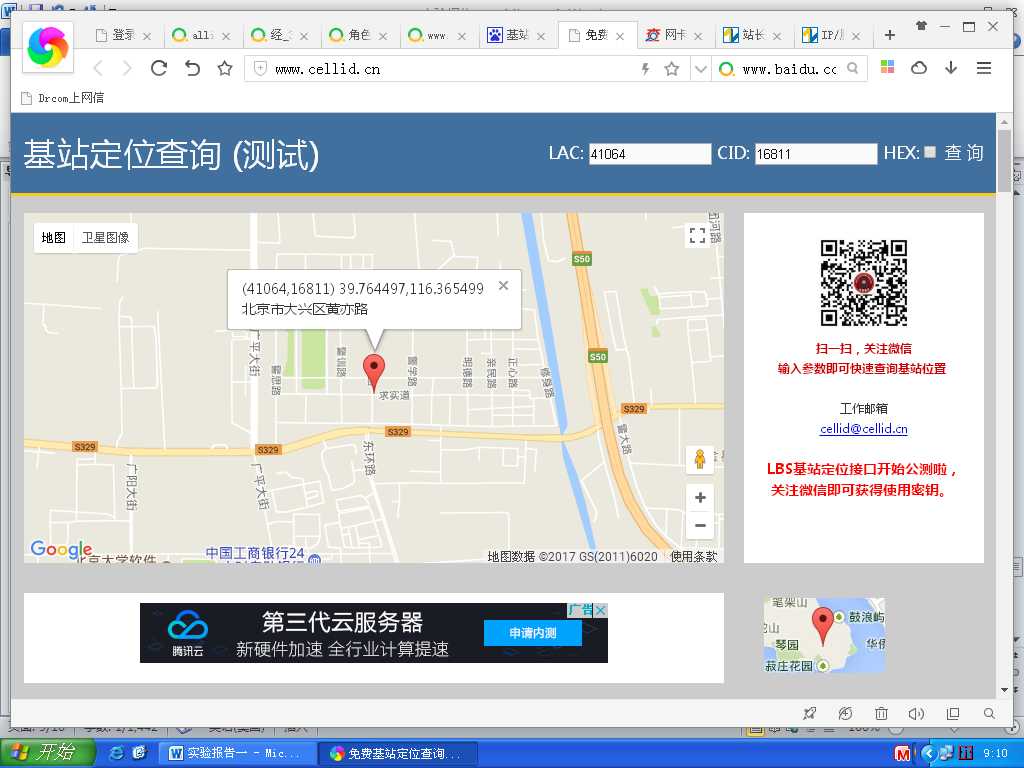The image size is (1024, 768).
Task: Click the window split icon in status bar
Action: click(953, 713)
